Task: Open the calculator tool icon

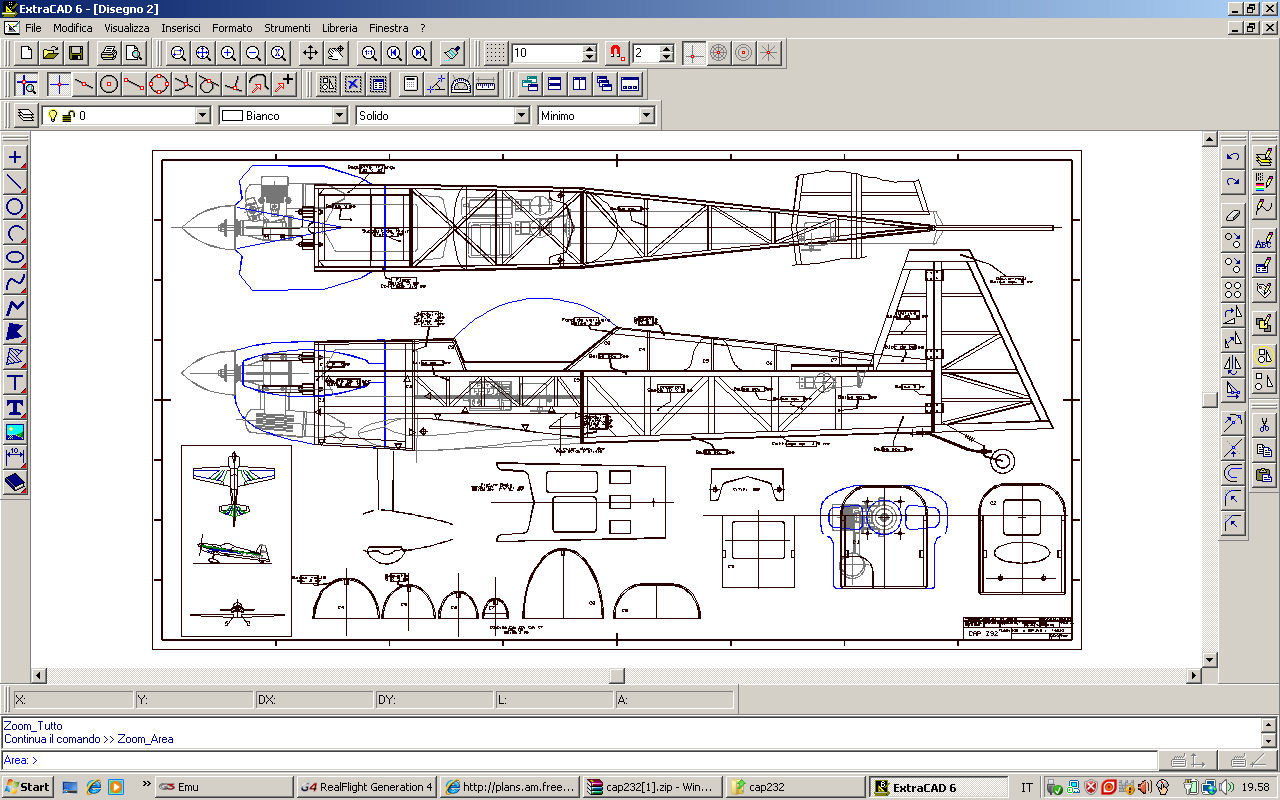Action: pyautogui.click(x=410, y=85)
